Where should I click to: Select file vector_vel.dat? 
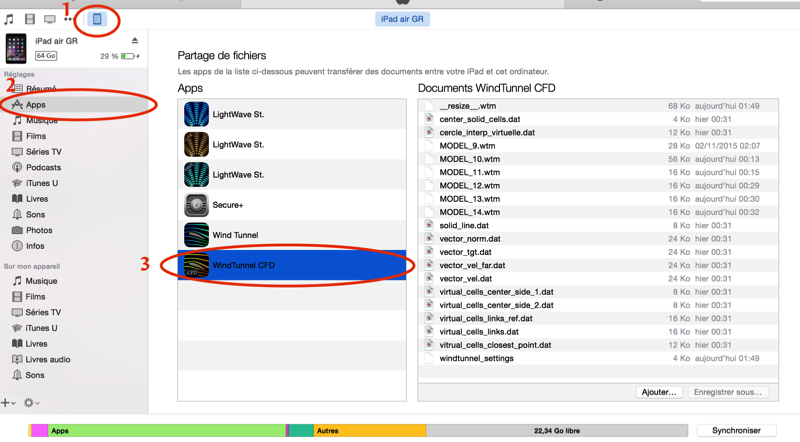tap(598, 278)
